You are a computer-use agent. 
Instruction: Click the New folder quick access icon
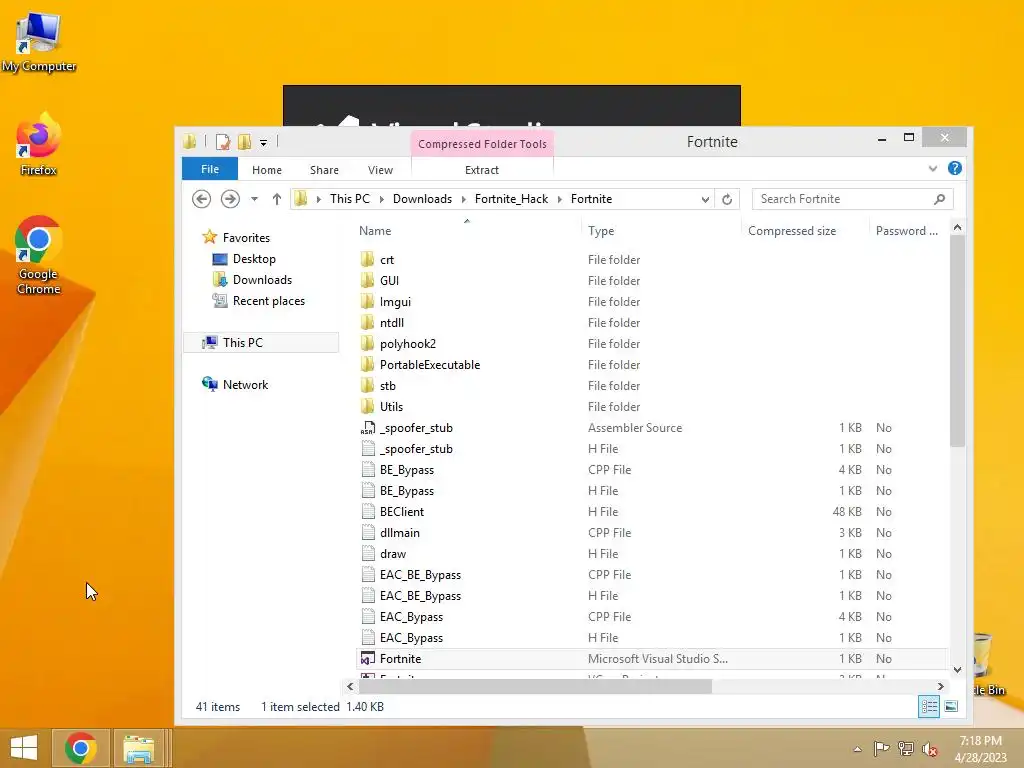[x=245, y=142]
